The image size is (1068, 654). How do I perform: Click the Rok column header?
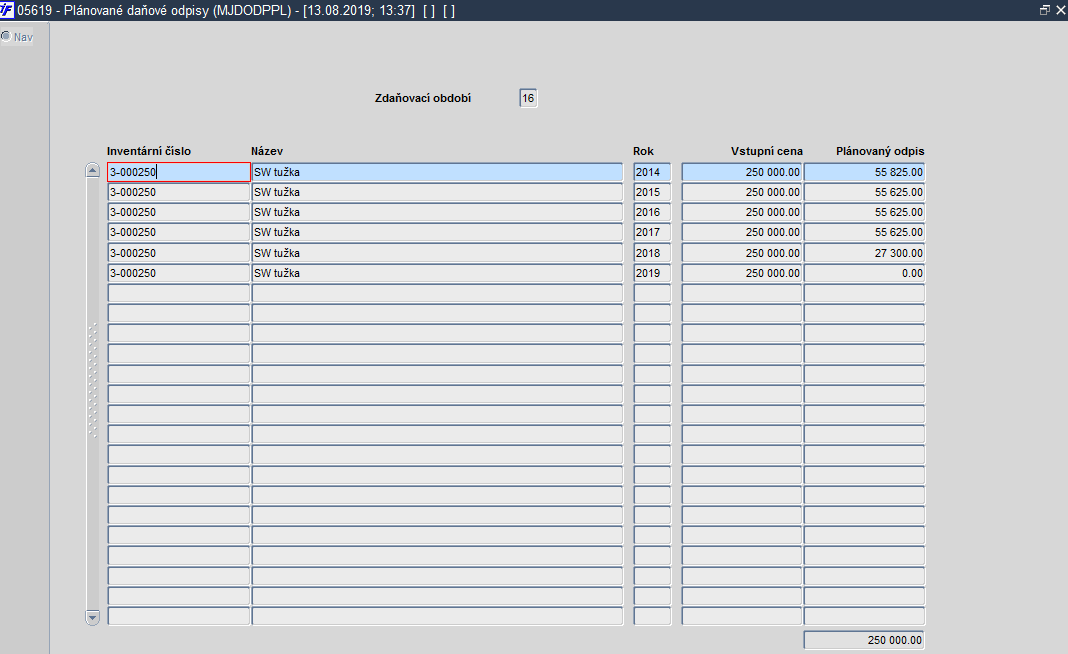pyautogui.click(x=643, y=151)
